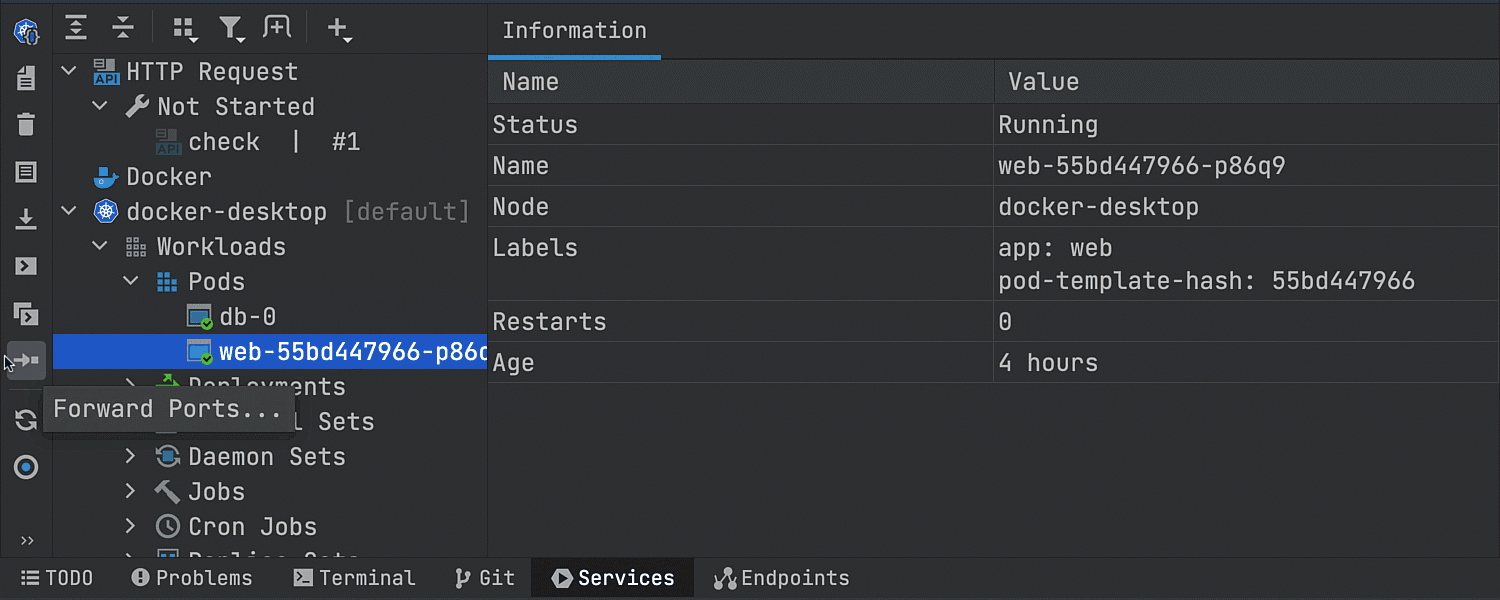Image resolution: width=1500 pixels, height=600 pixels.
Task: Open the Group By toolbar dropdown
Action: [x=184, y=28]
